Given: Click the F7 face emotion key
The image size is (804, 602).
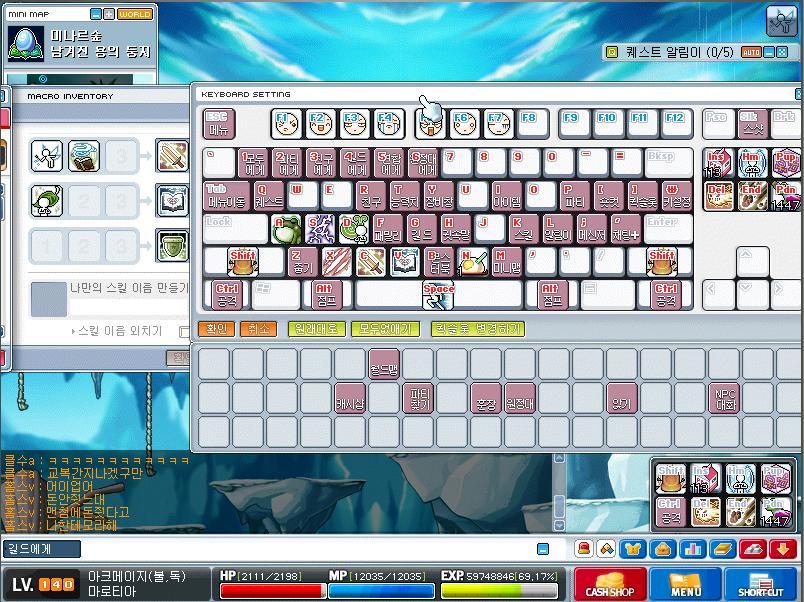Looking at the screenshot, I should (498, 124).
